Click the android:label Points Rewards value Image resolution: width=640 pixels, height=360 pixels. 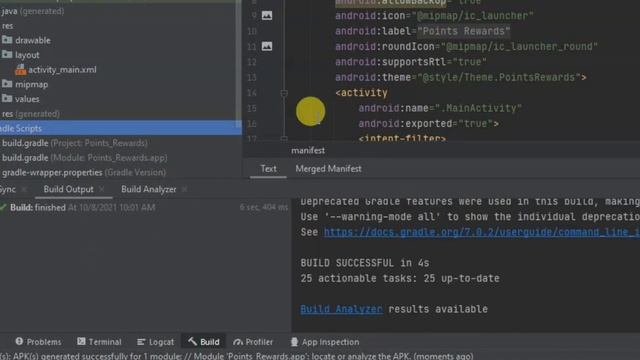pos(464,31)
